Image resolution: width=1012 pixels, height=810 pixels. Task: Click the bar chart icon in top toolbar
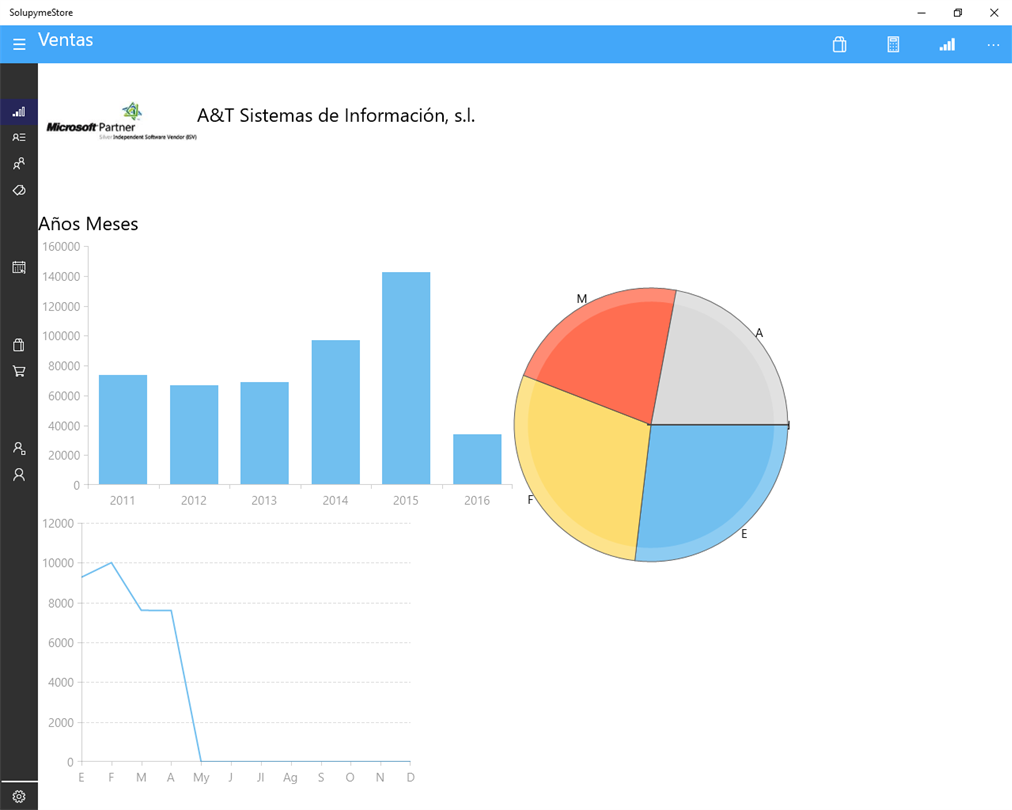coord(947,45)
